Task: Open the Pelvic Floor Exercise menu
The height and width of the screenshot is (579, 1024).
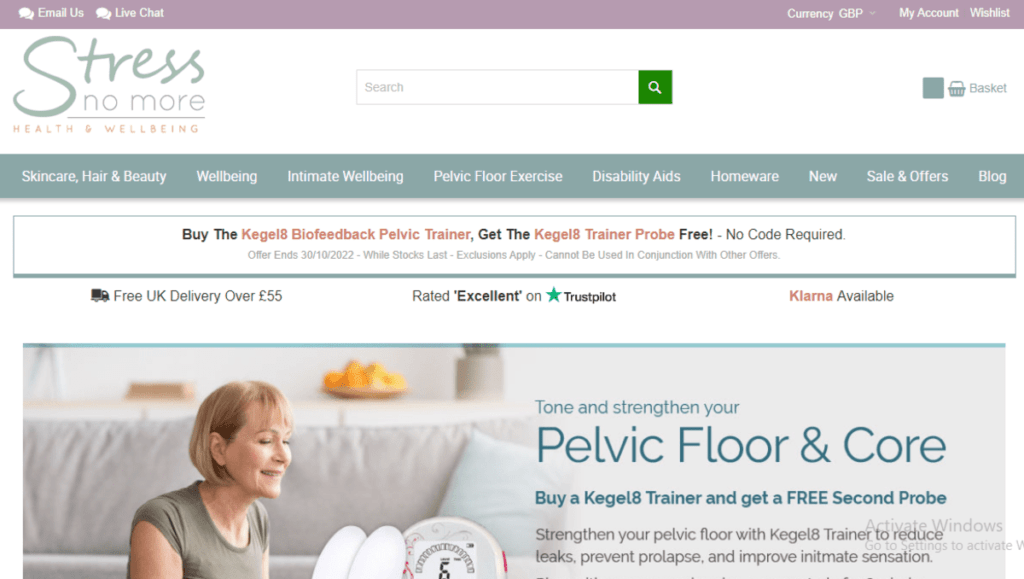Action: [x=498, y=176]
